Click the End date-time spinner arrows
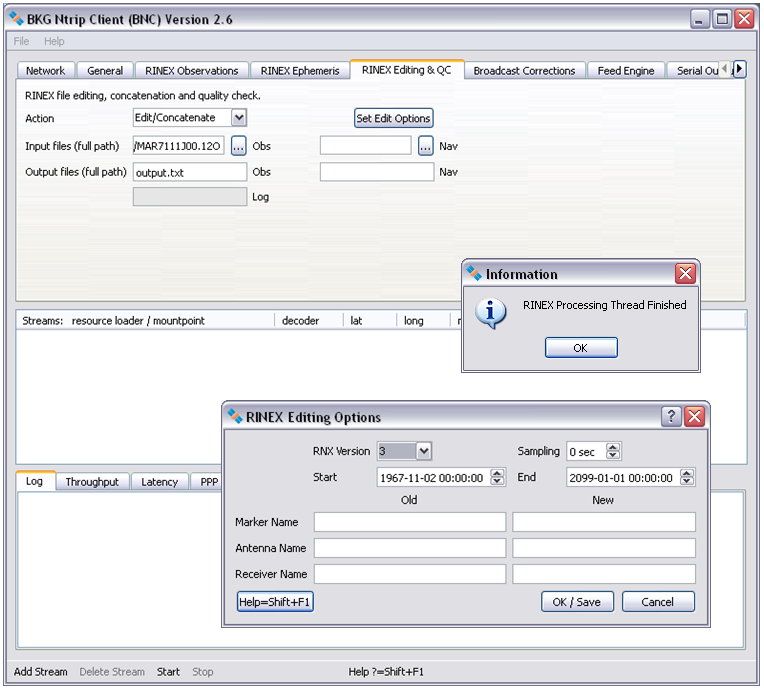The image size is (764, 691). (x=687, y=478)
